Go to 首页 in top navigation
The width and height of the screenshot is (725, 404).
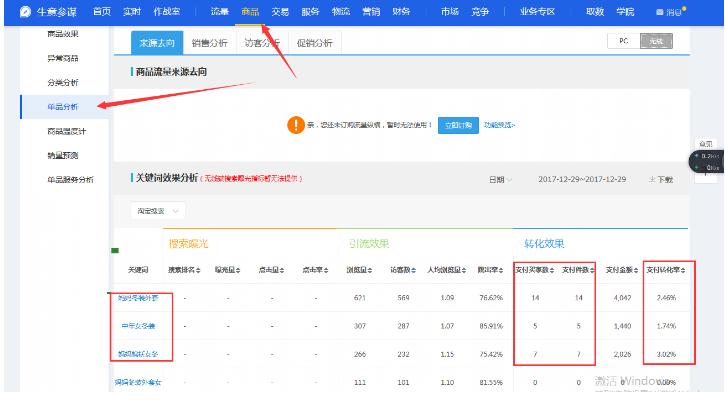click(102, 12)
